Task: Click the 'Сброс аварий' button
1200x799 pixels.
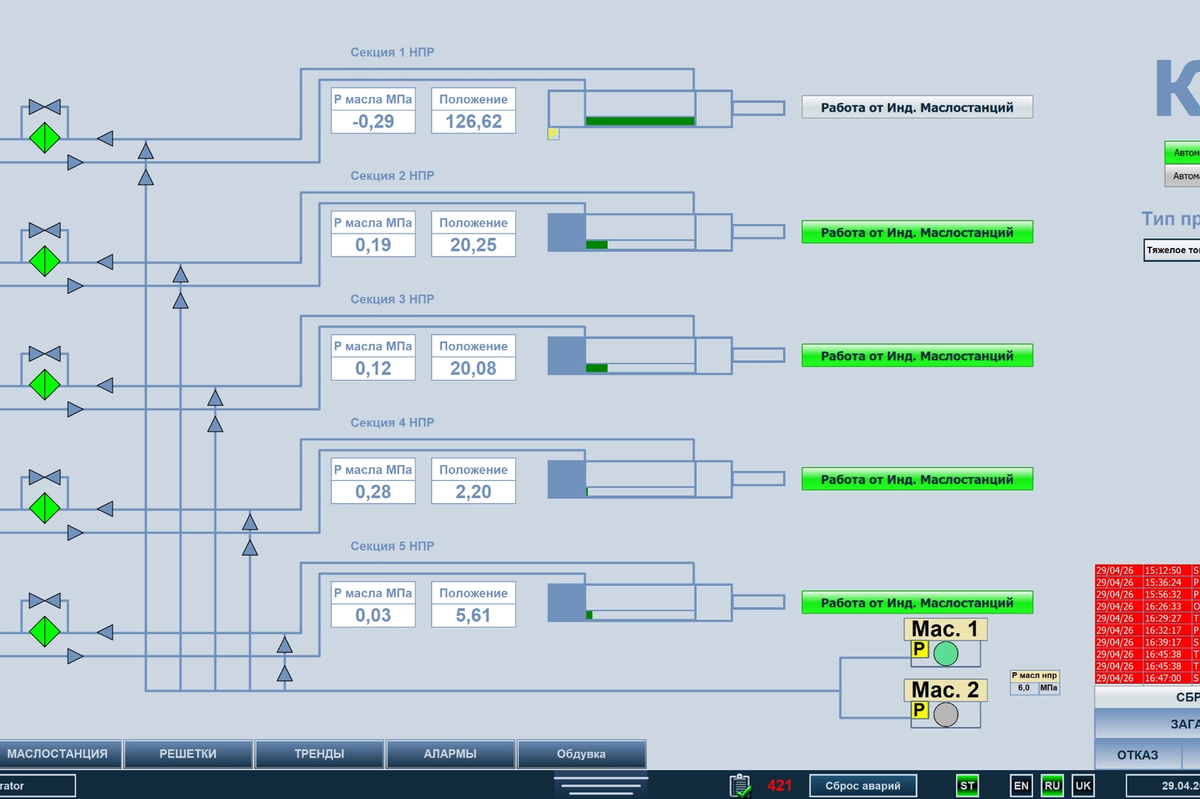Action: [863, 786]
